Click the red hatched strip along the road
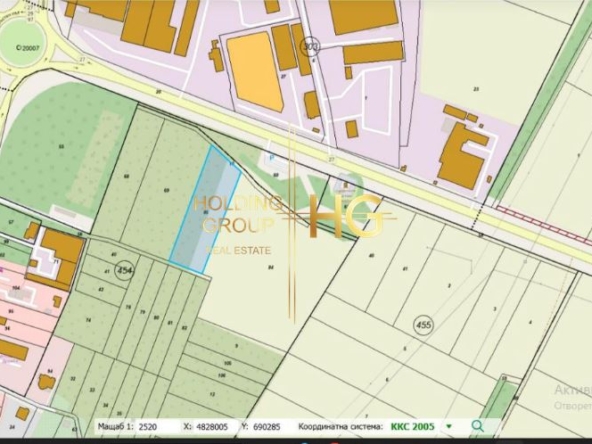Image resolution: width=592 pixels, height=444 pixels. 544,224
